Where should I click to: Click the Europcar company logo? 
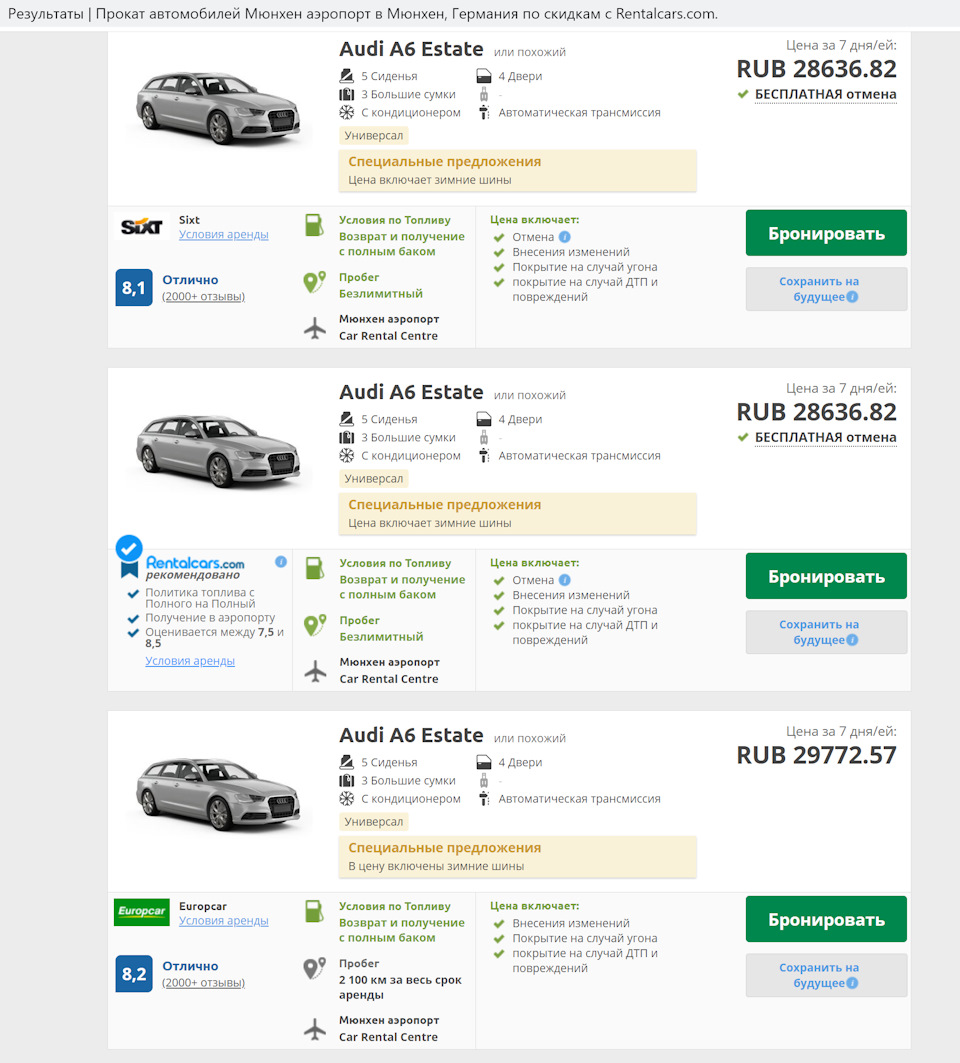[x=141, y=913]
